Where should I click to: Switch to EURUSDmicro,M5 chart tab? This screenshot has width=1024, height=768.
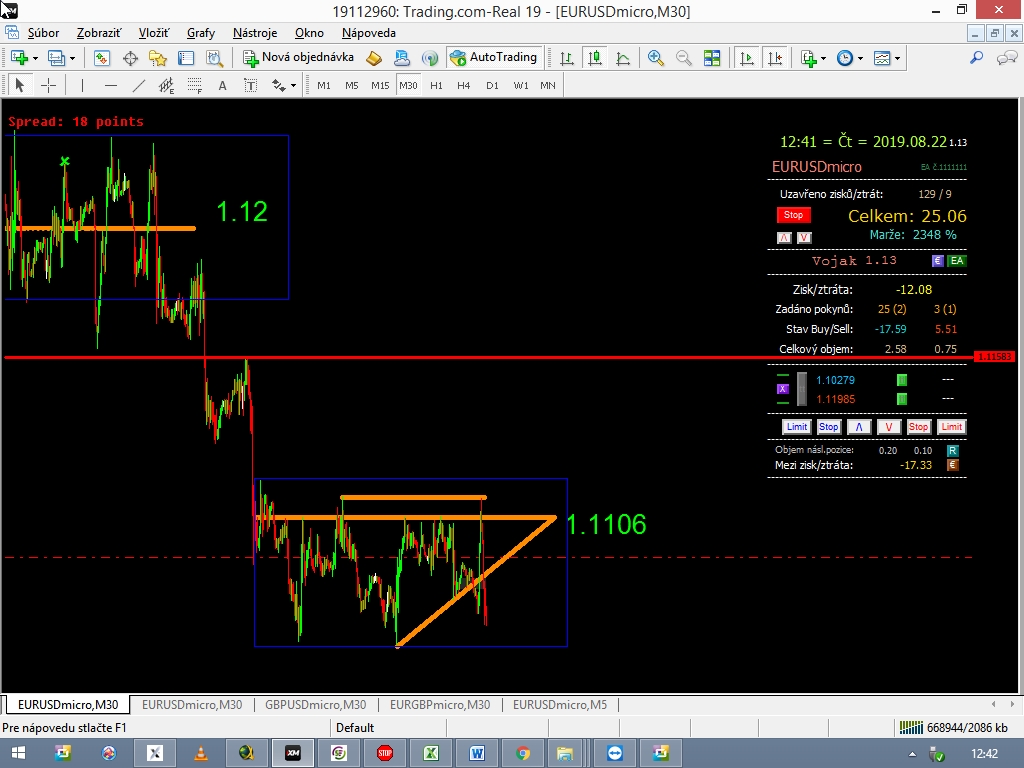[x=560, y=705]
